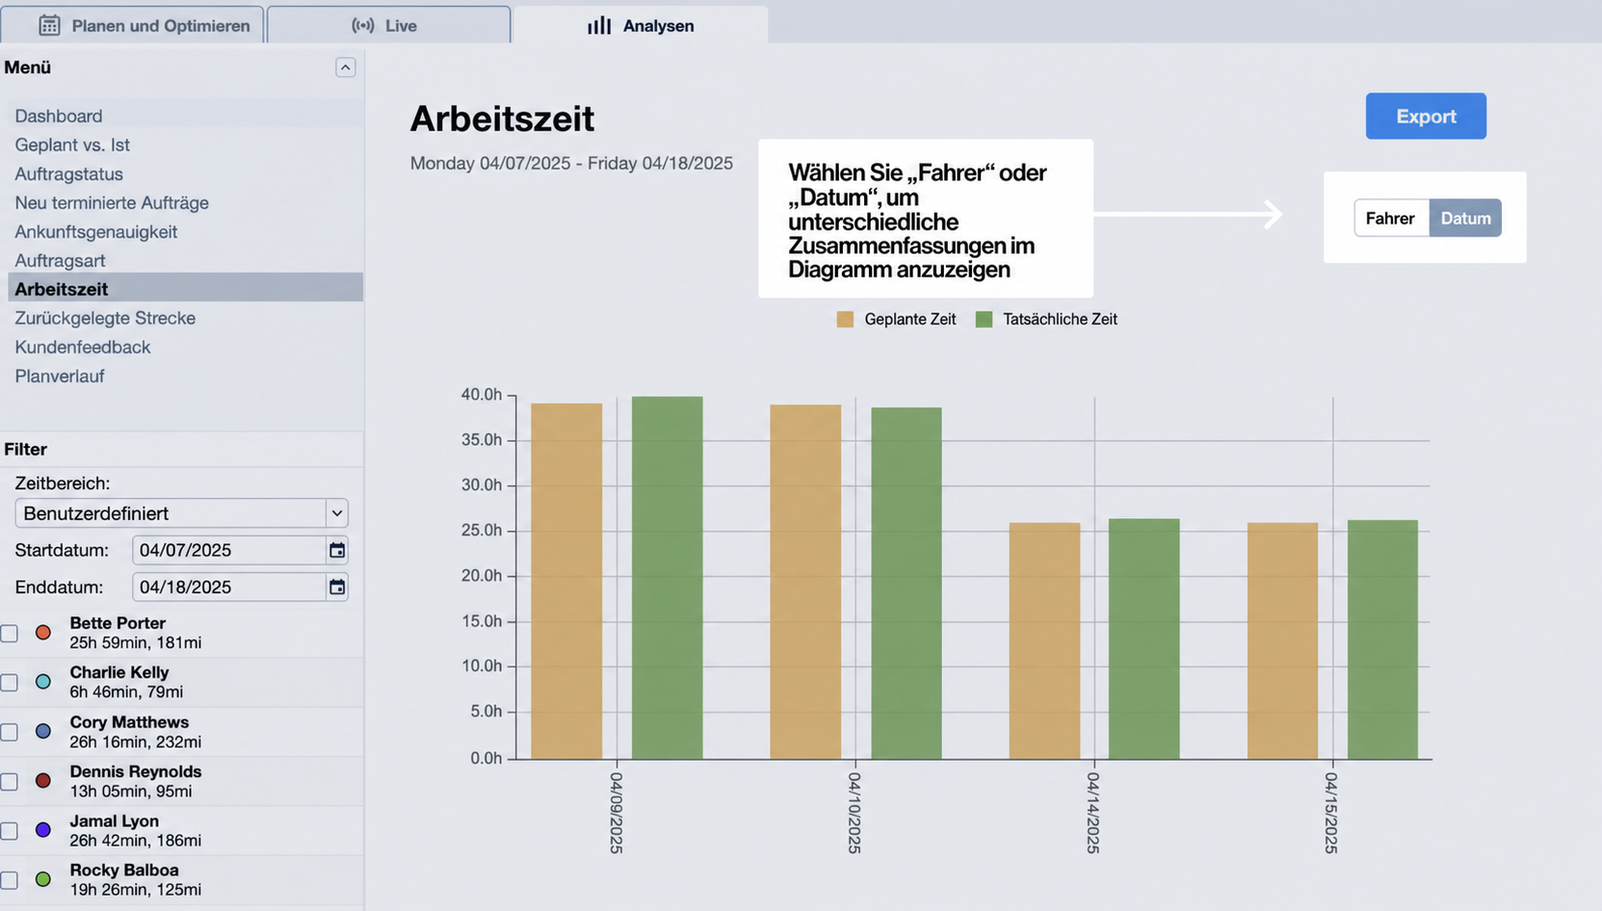Open Planverlauf in the menu
Viewport: 1602px width, 911px height.
pyautogui.click(x=60, y=376)
